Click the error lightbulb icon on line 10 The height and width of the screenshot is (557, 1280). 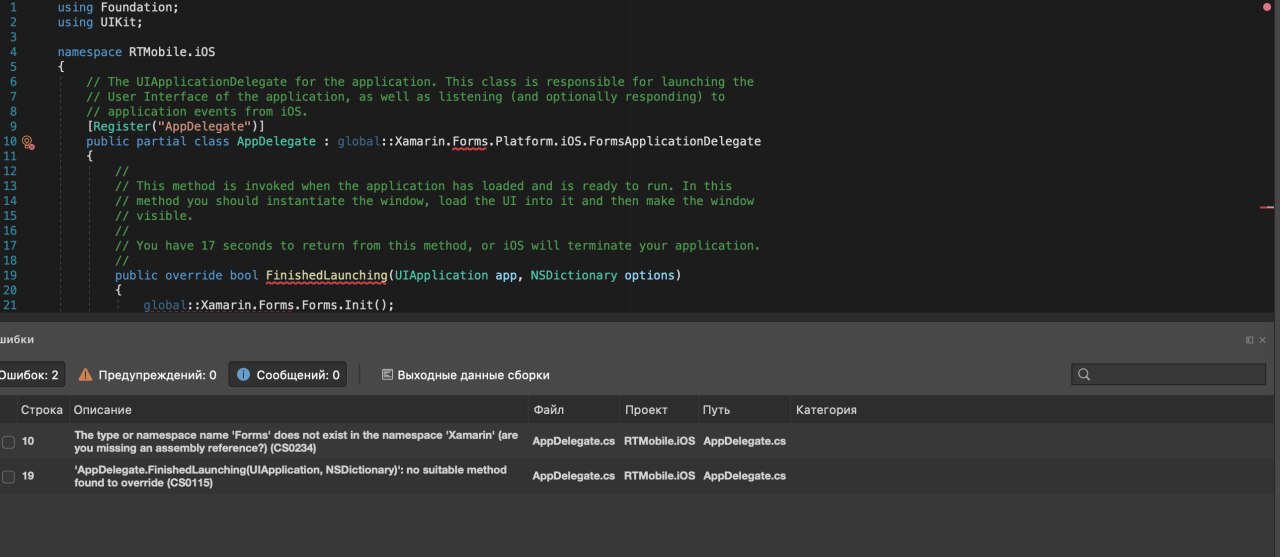[28, 142]
